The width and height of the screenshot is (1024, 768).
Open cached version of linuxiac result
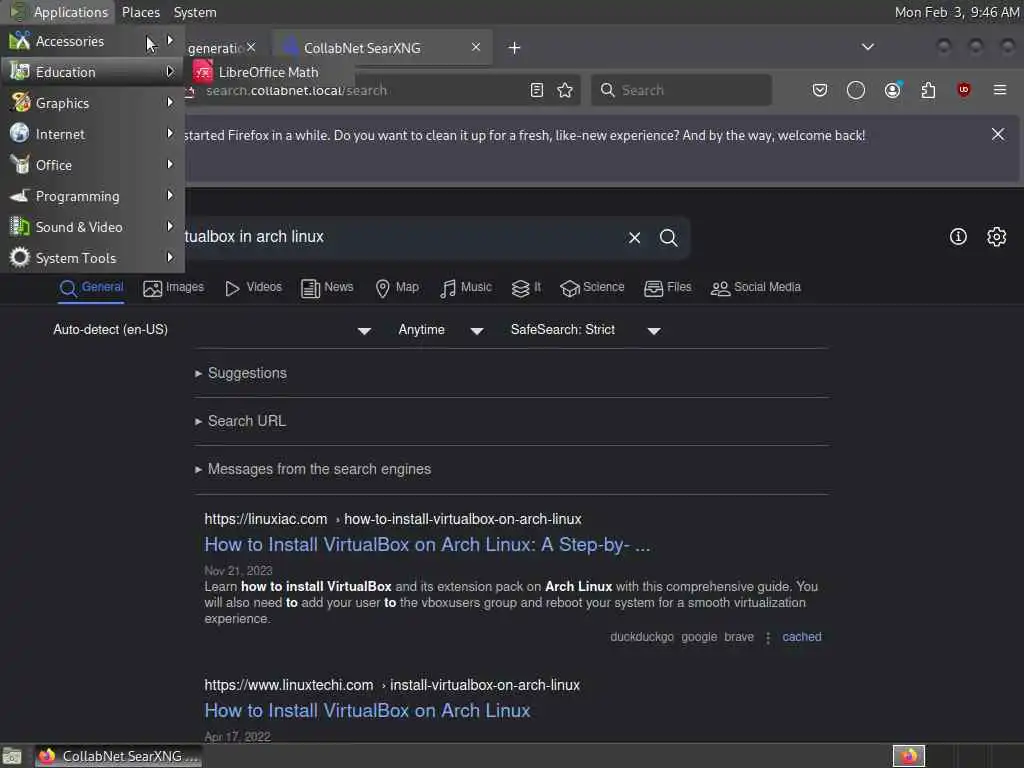(802, 637)
